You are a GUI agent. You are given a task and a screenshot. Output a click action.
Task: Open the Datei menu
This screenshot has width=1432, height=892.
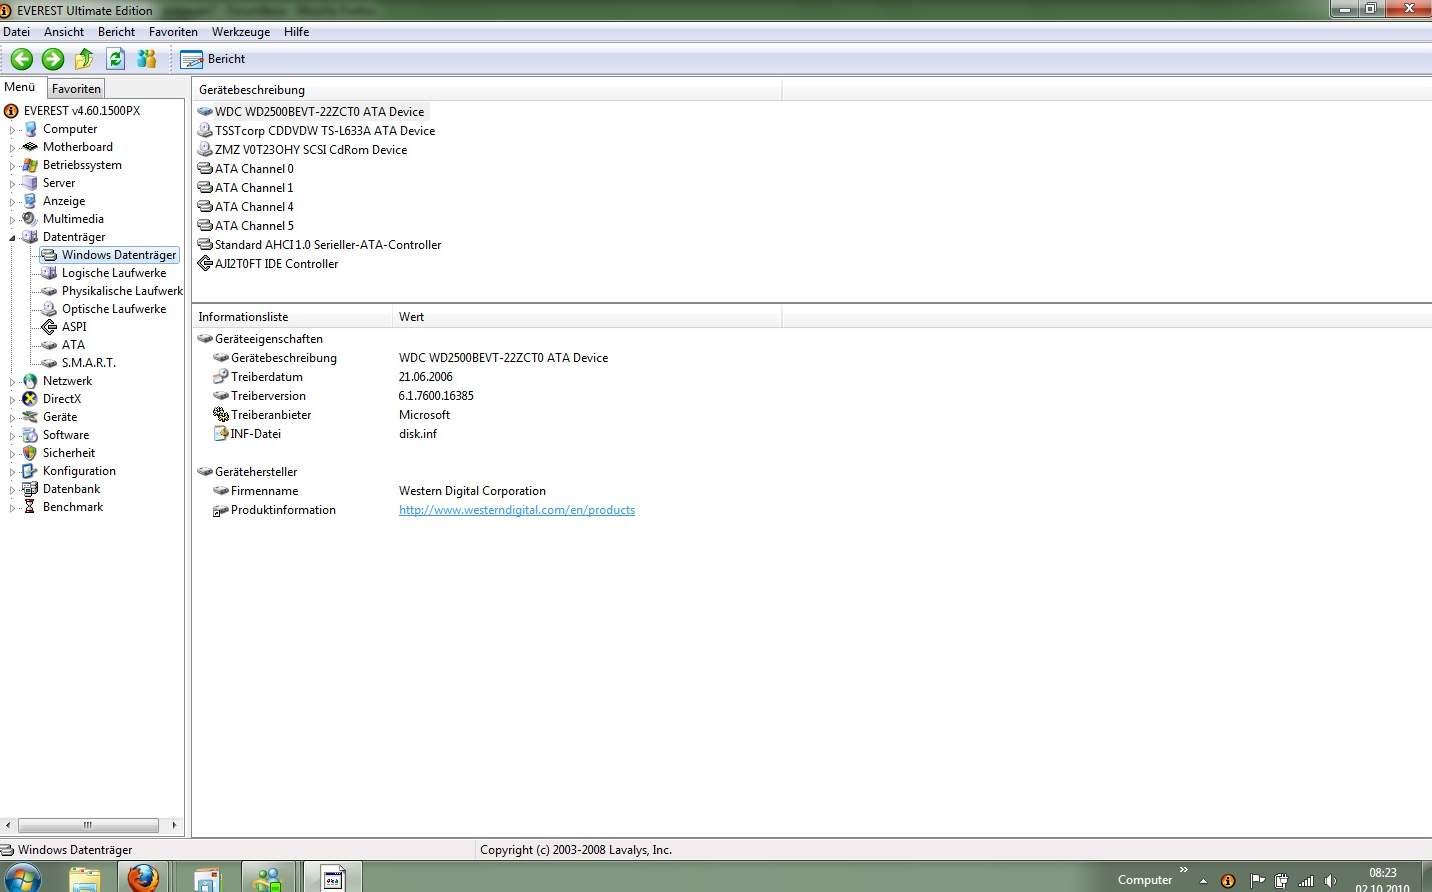17,32
